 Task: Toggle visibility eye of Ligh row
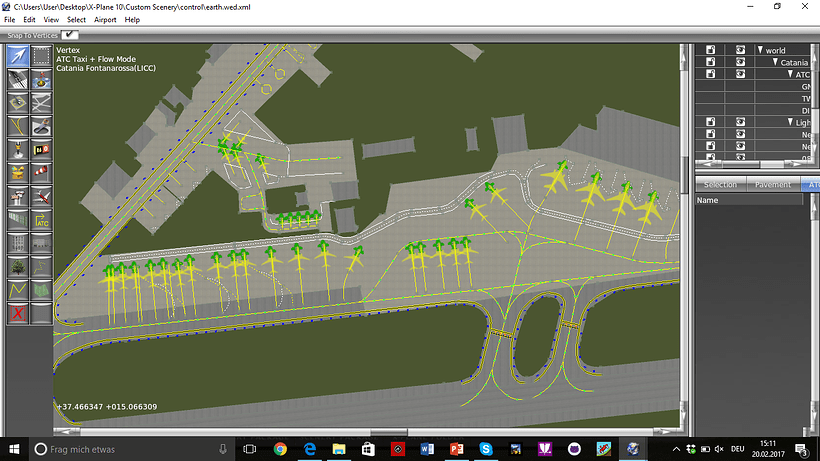(741, 122)
